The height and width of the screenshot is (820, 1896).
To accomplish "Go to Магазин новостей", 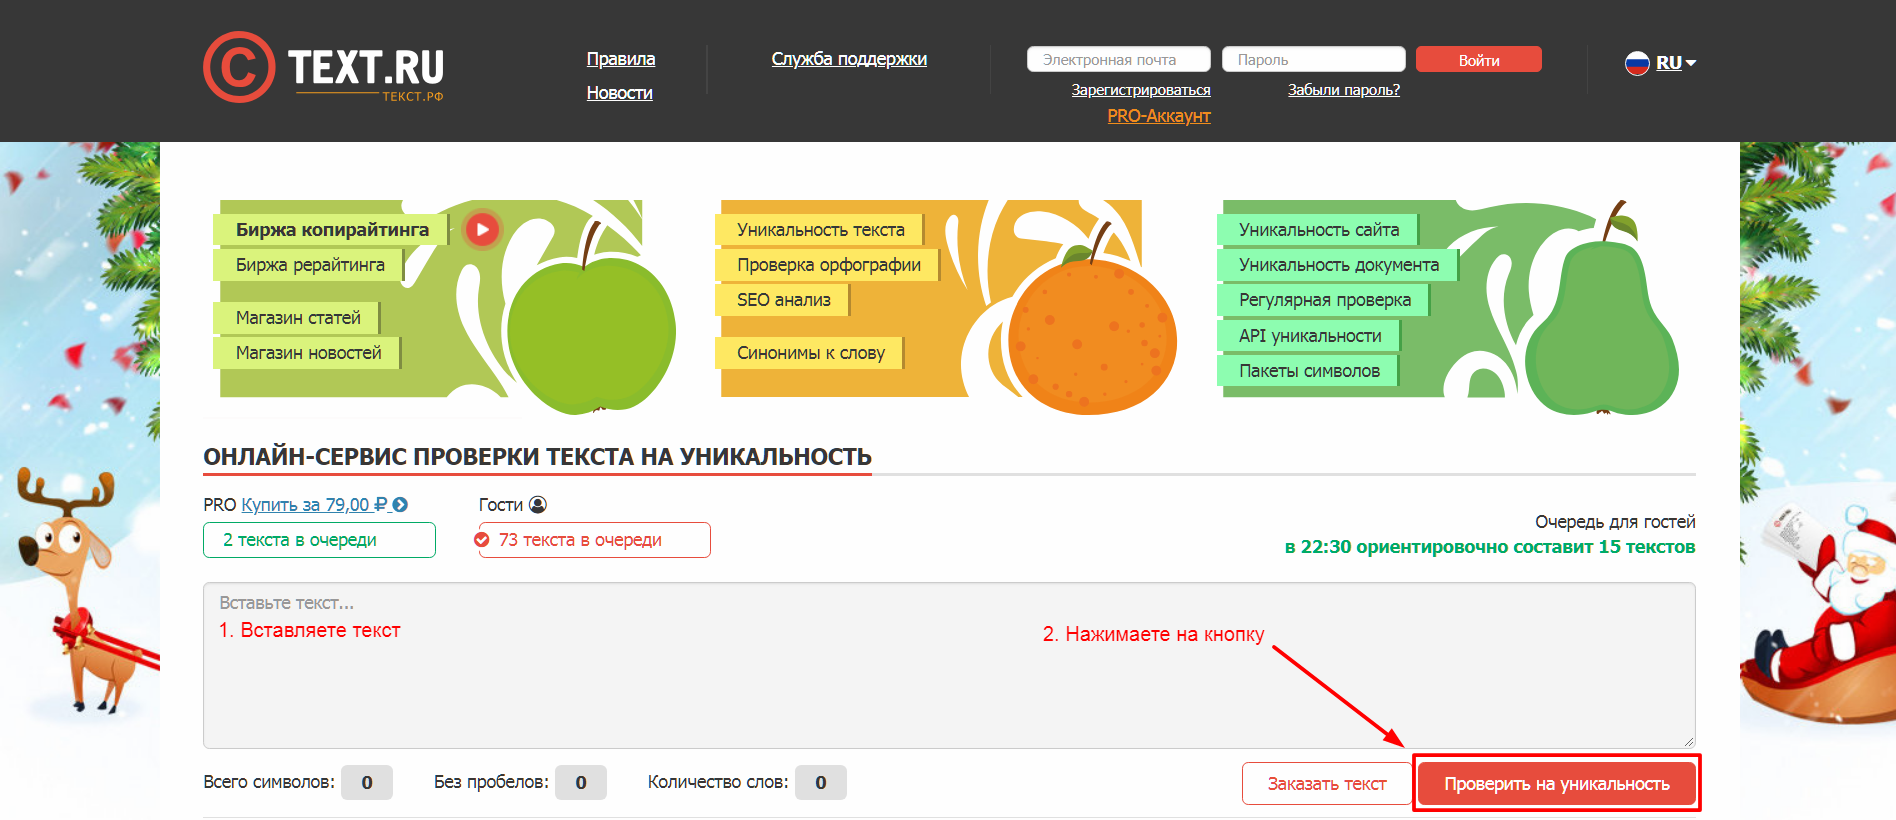I will tap(308, 353).
